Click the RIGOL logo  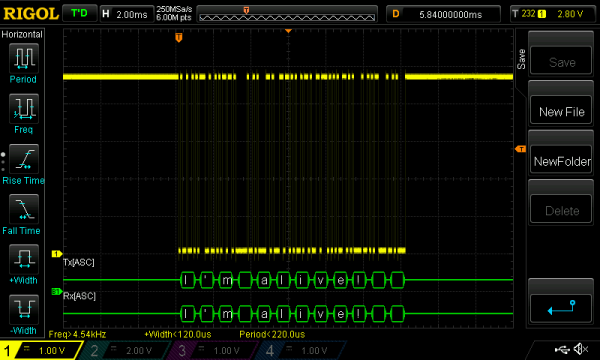[31, 14]
